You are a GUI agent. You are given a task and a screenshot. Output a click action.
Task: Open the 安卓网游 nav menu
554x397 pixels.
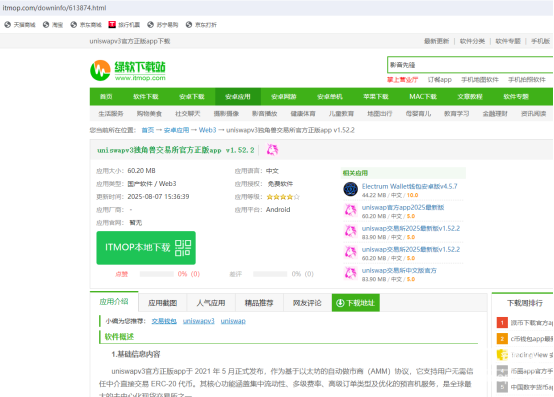pos(284,96)
